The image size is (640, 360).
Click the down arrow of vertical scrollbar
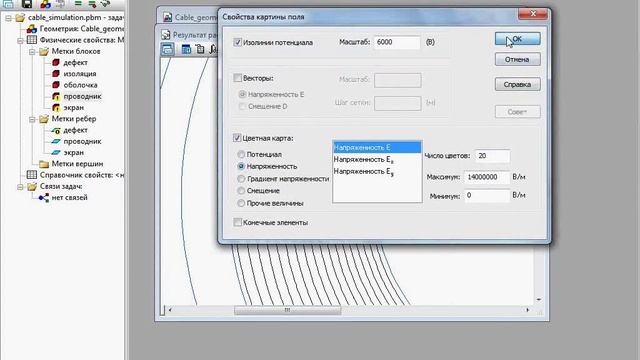tap(539, 300)
